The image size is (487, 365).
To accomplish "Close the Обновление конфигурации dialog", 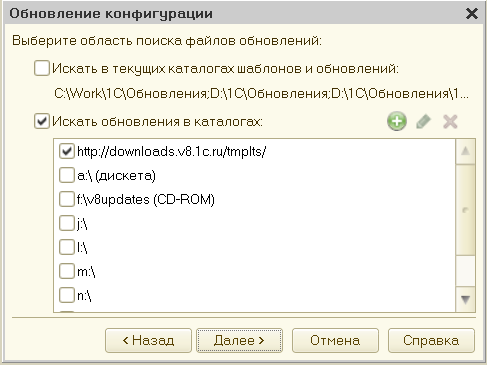I will pos(472,14).
